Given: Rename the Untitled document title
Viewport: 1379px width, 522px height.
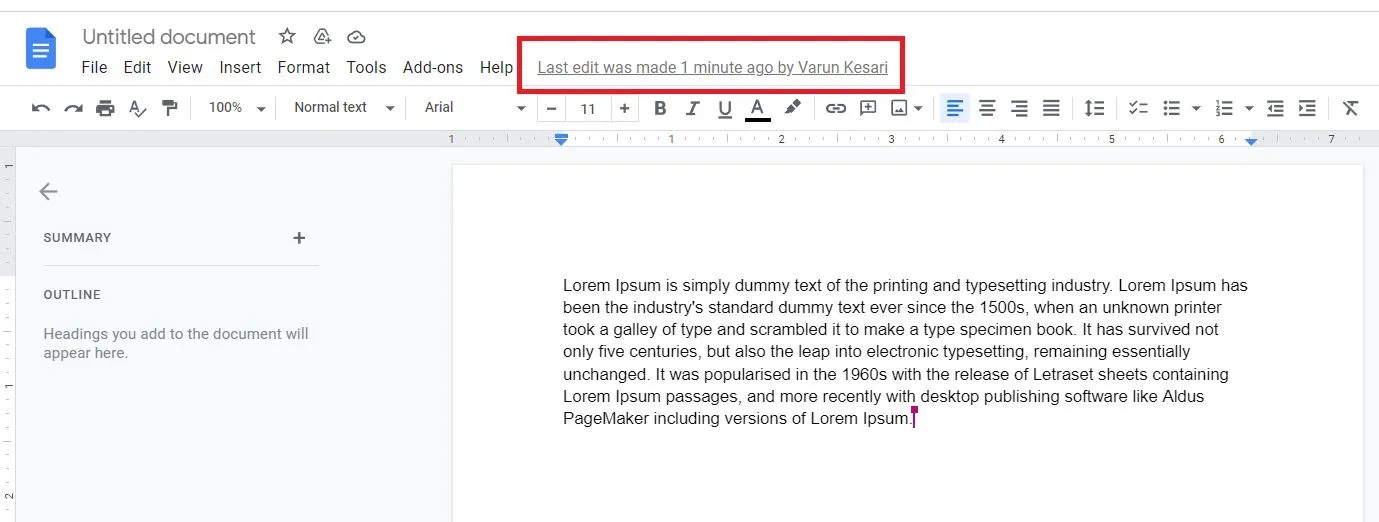Looking at the screenshot, I should tap(169, 37).
